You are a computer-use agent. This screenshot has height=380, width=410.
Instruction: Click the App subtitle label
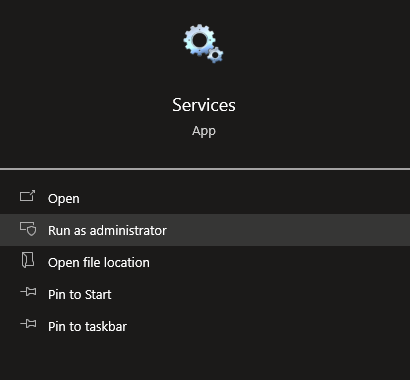(x=204, y=131)
